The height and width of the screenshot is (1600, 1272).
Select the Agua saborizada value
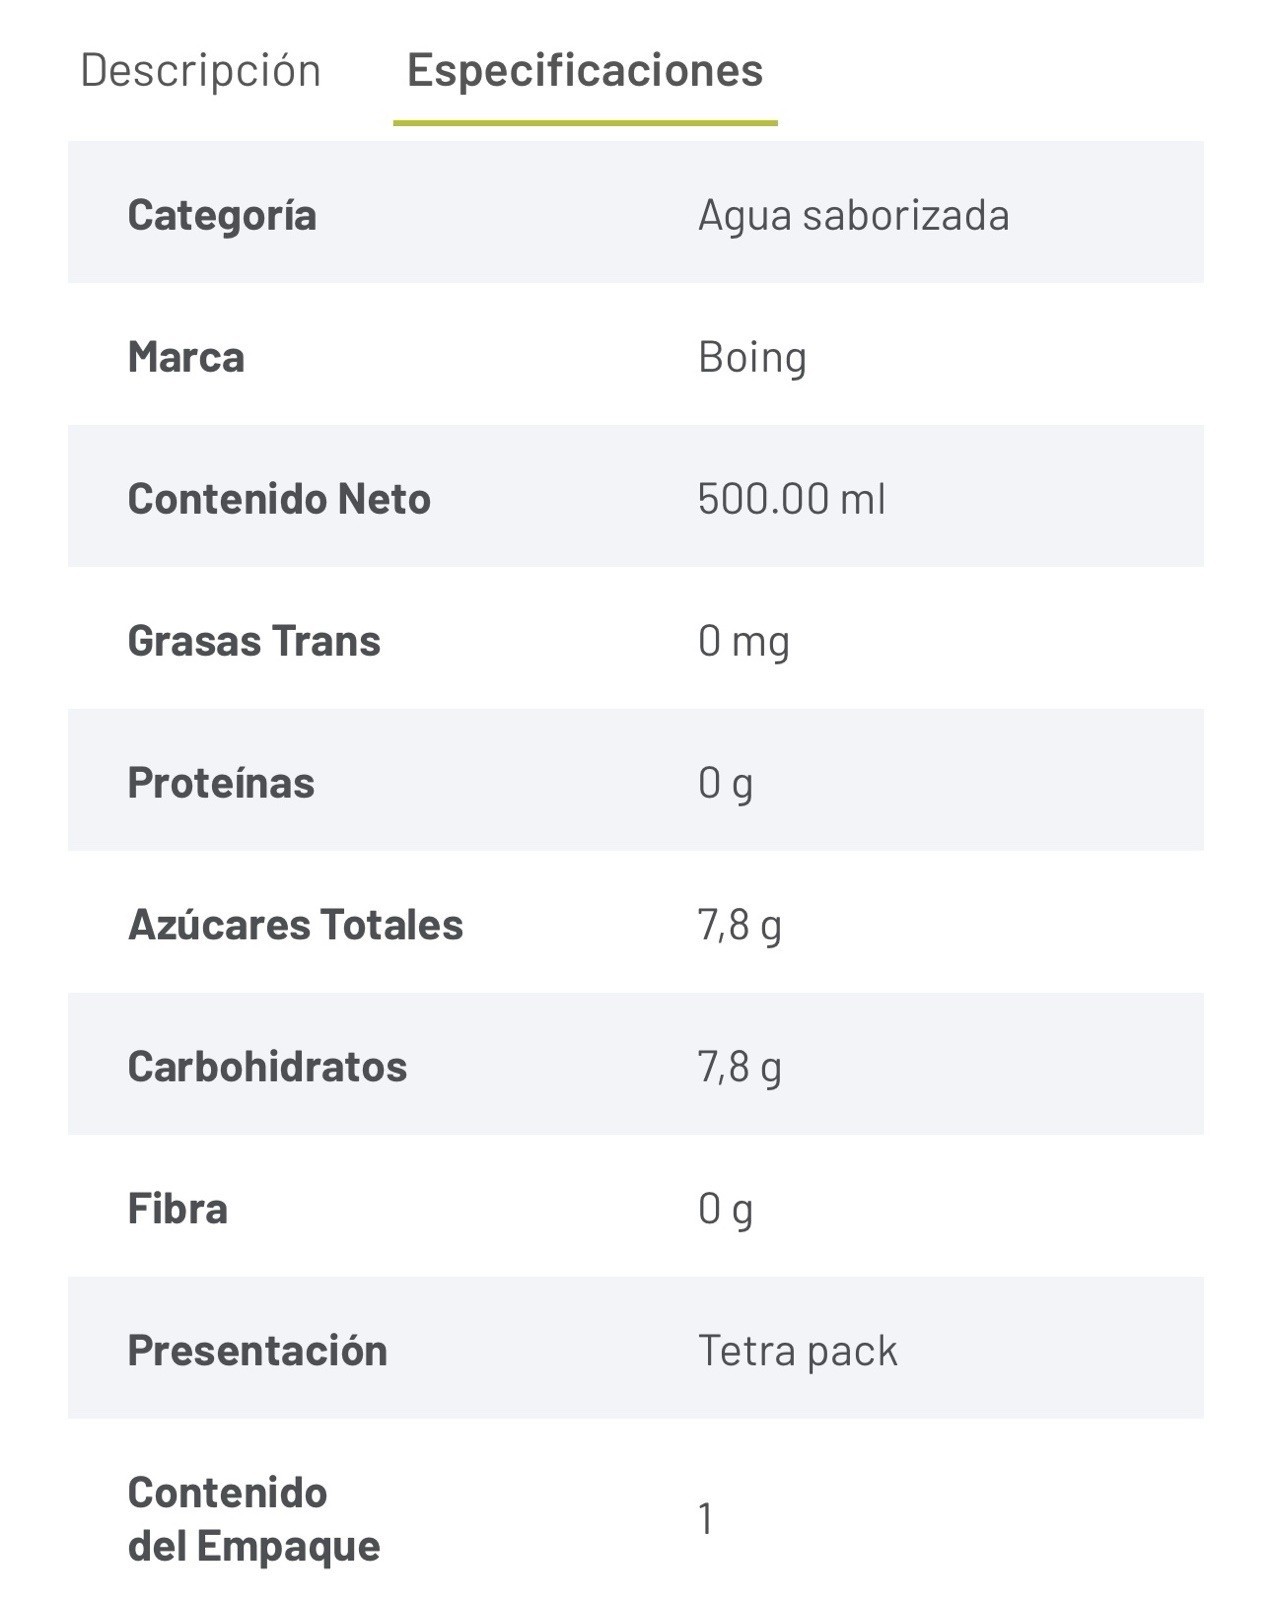coord(854,215)
